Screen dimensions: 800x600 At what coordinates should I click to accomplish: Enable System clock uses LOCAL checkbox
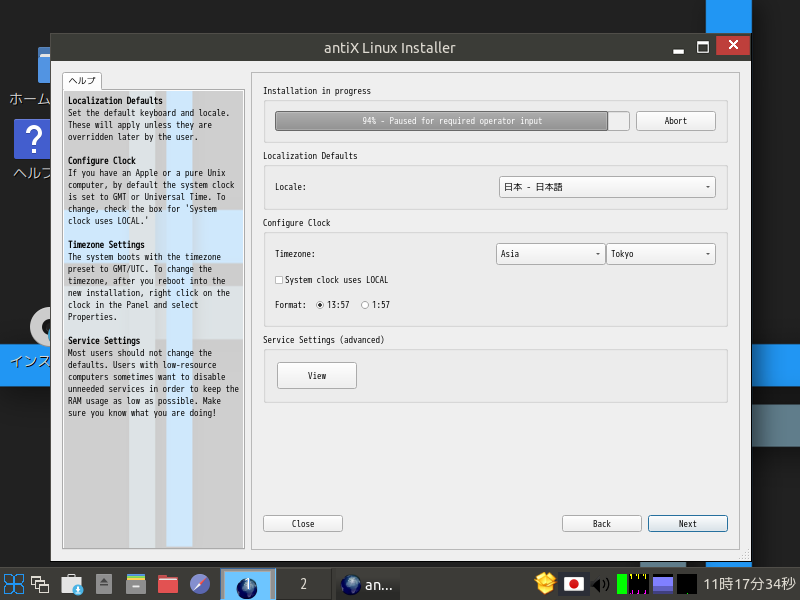click(x=279, y=280)
